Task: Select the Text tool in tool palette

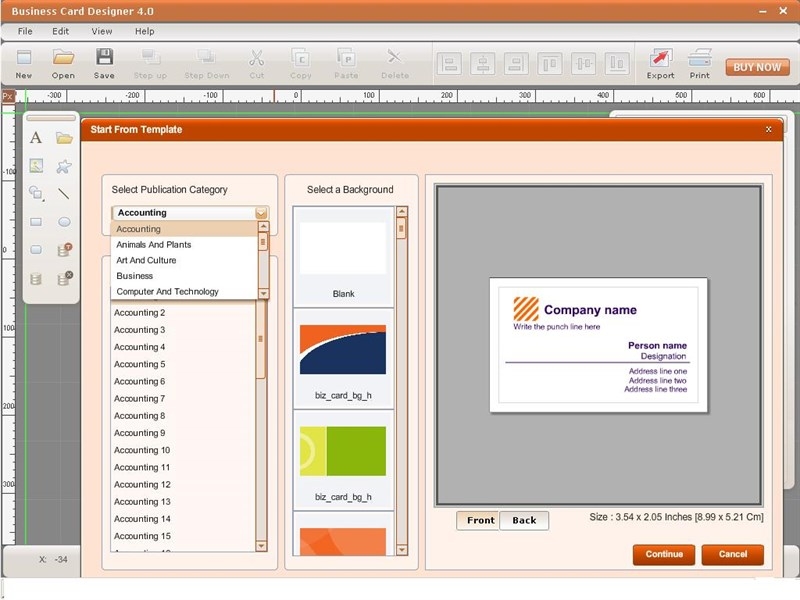Action: pos(36,138)
